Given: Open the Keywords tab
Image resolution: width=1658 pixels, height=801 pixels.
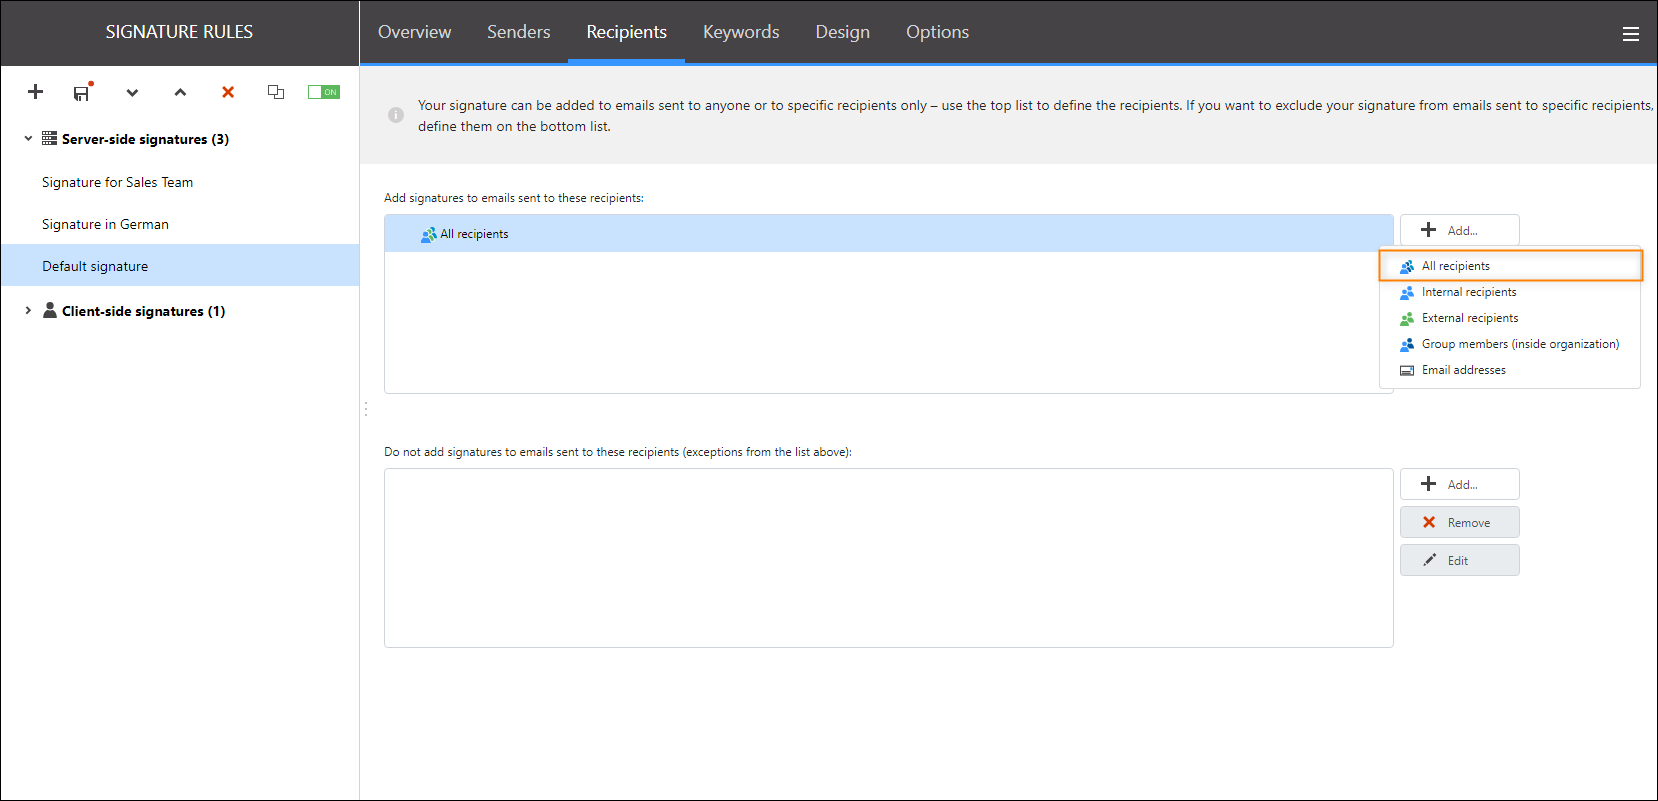Looking at the screenshot, I should pyautogui.click(x=740, y=32).
